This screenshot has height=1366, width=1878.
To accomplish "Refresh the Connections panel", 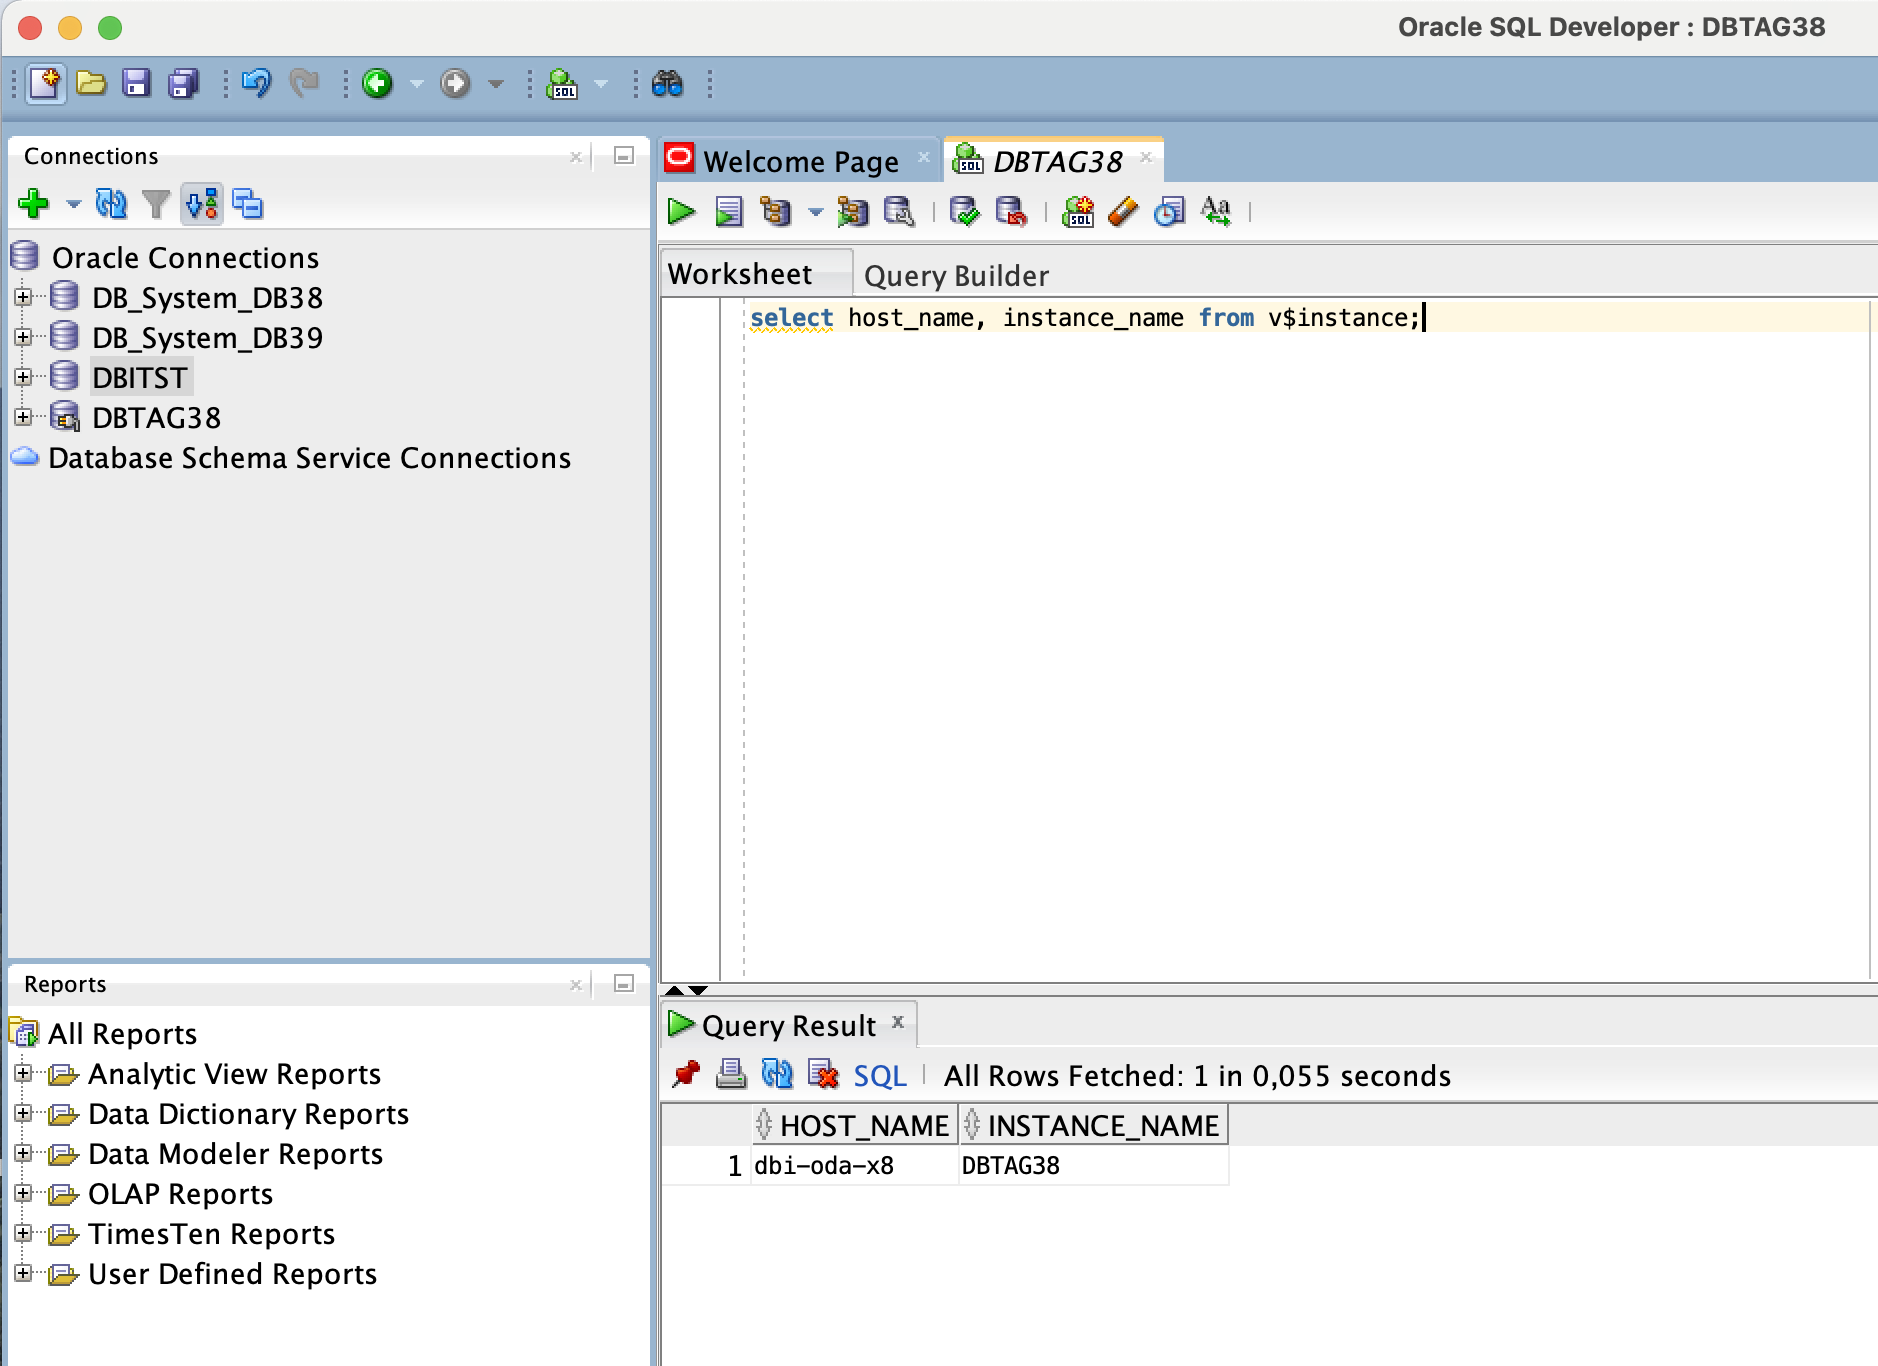I will click(111, 204).
